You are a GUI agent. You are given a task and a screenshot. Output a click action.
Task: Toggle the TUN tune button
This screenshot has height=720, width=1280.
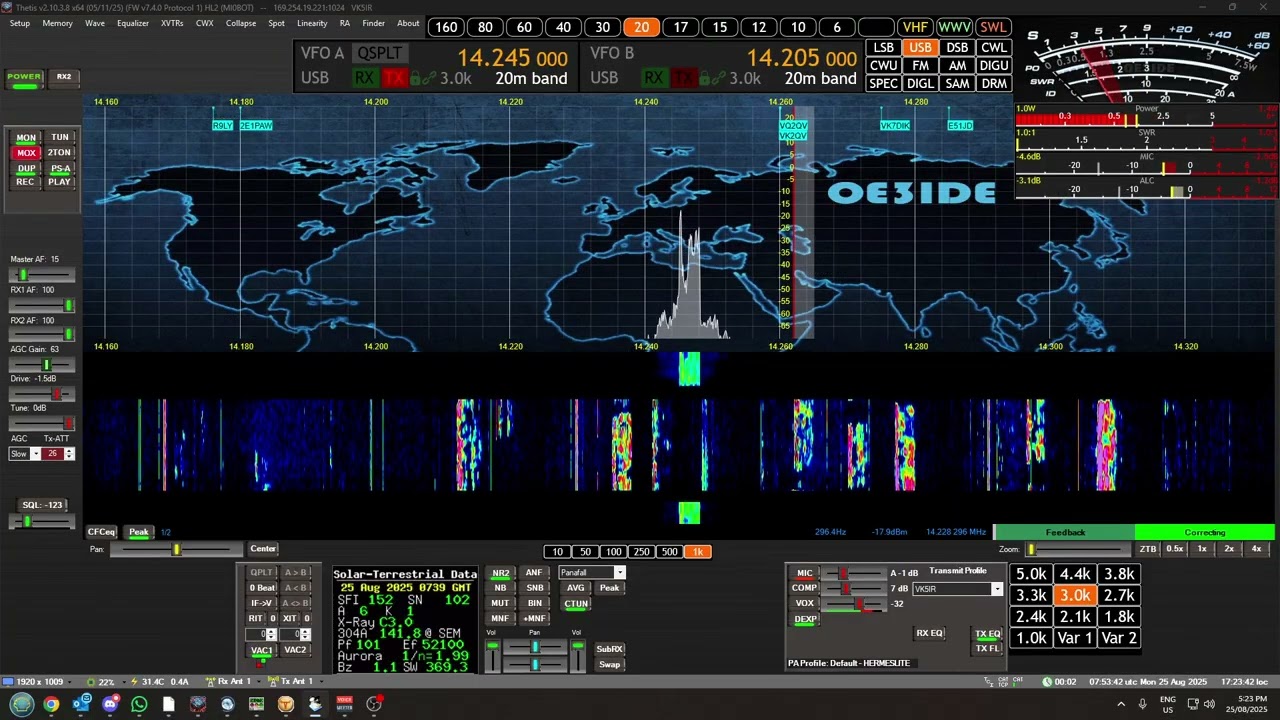coord(60,137)
